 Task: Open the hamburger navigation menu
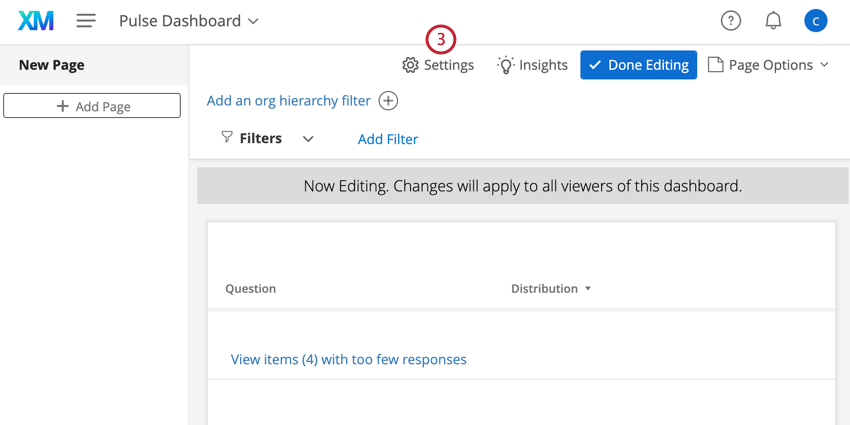pos(86,21)
